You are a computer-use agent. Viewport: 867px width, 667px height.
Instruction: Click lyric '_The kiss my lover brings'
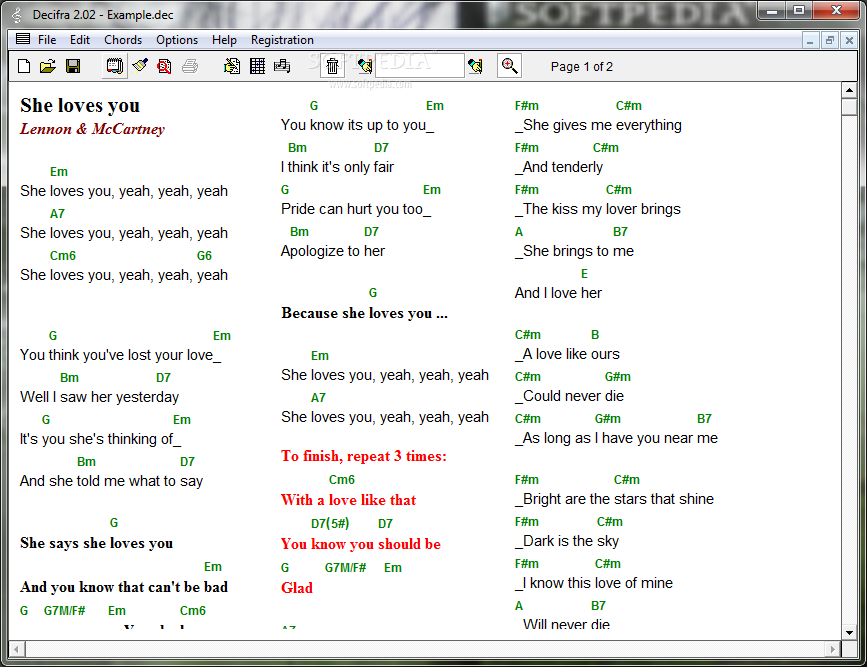[x=598, y=209]
